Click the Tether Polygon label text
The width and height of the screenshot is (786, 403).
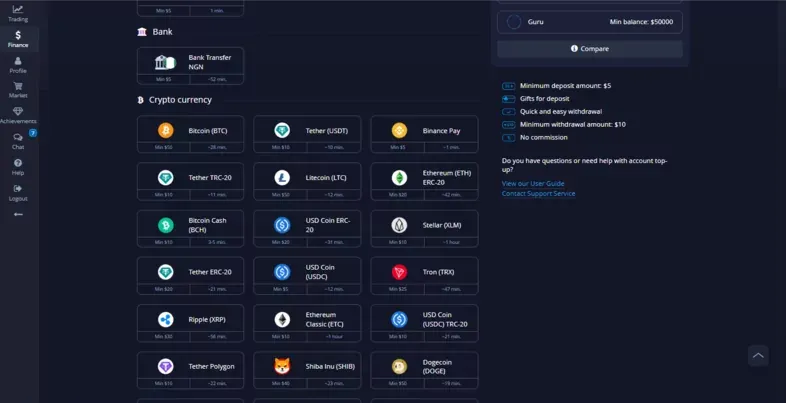click(211, 367)
